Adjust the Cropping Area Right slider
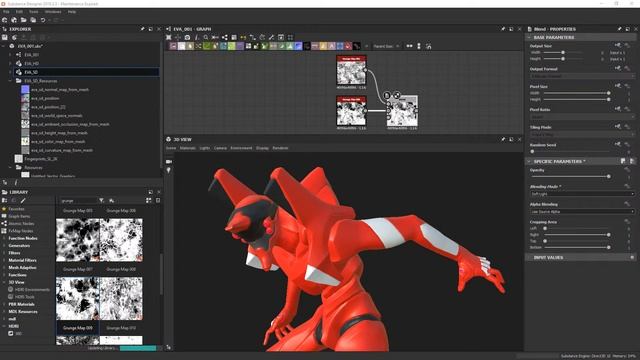Screen dimensions: 640x360 click(609, 235)
